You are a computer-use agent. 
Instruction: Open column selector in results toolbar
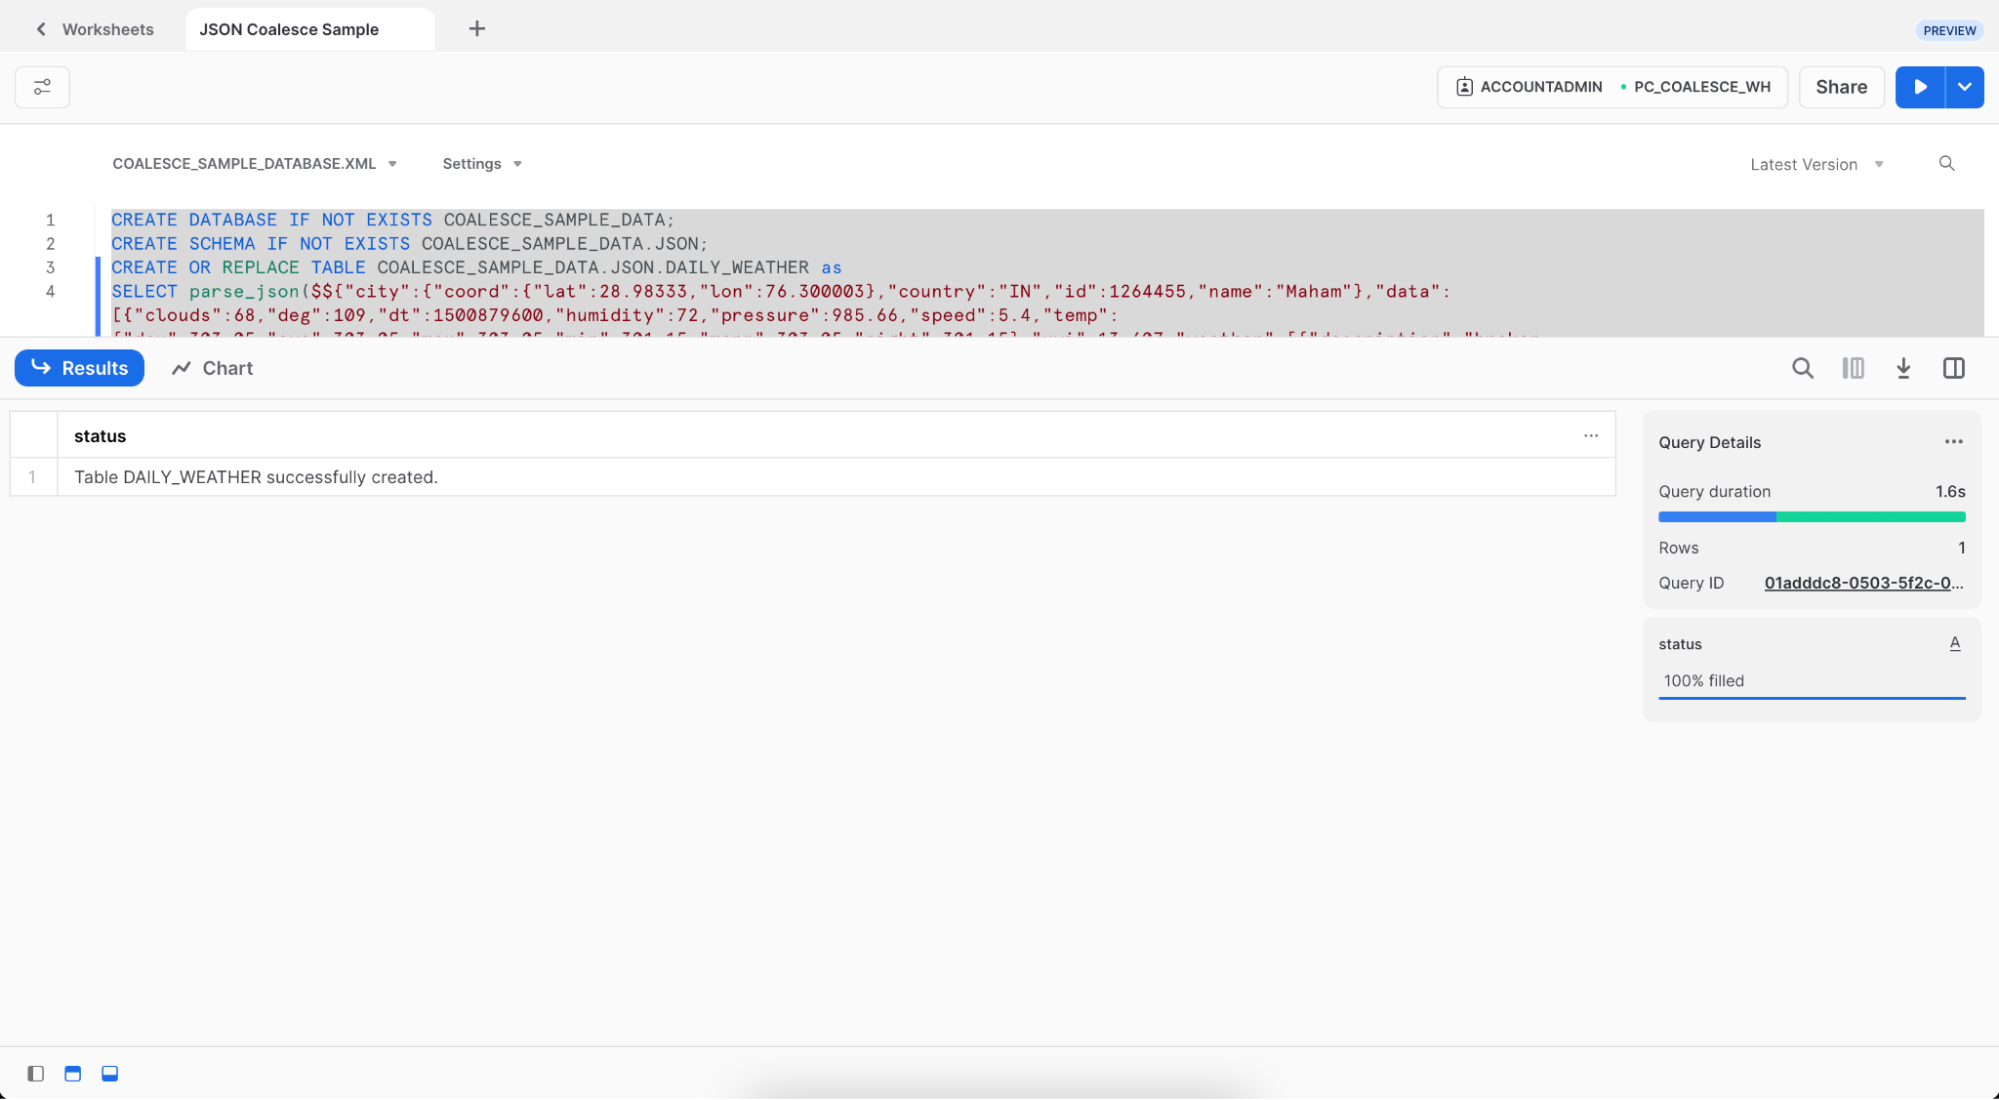[1853, 368]
